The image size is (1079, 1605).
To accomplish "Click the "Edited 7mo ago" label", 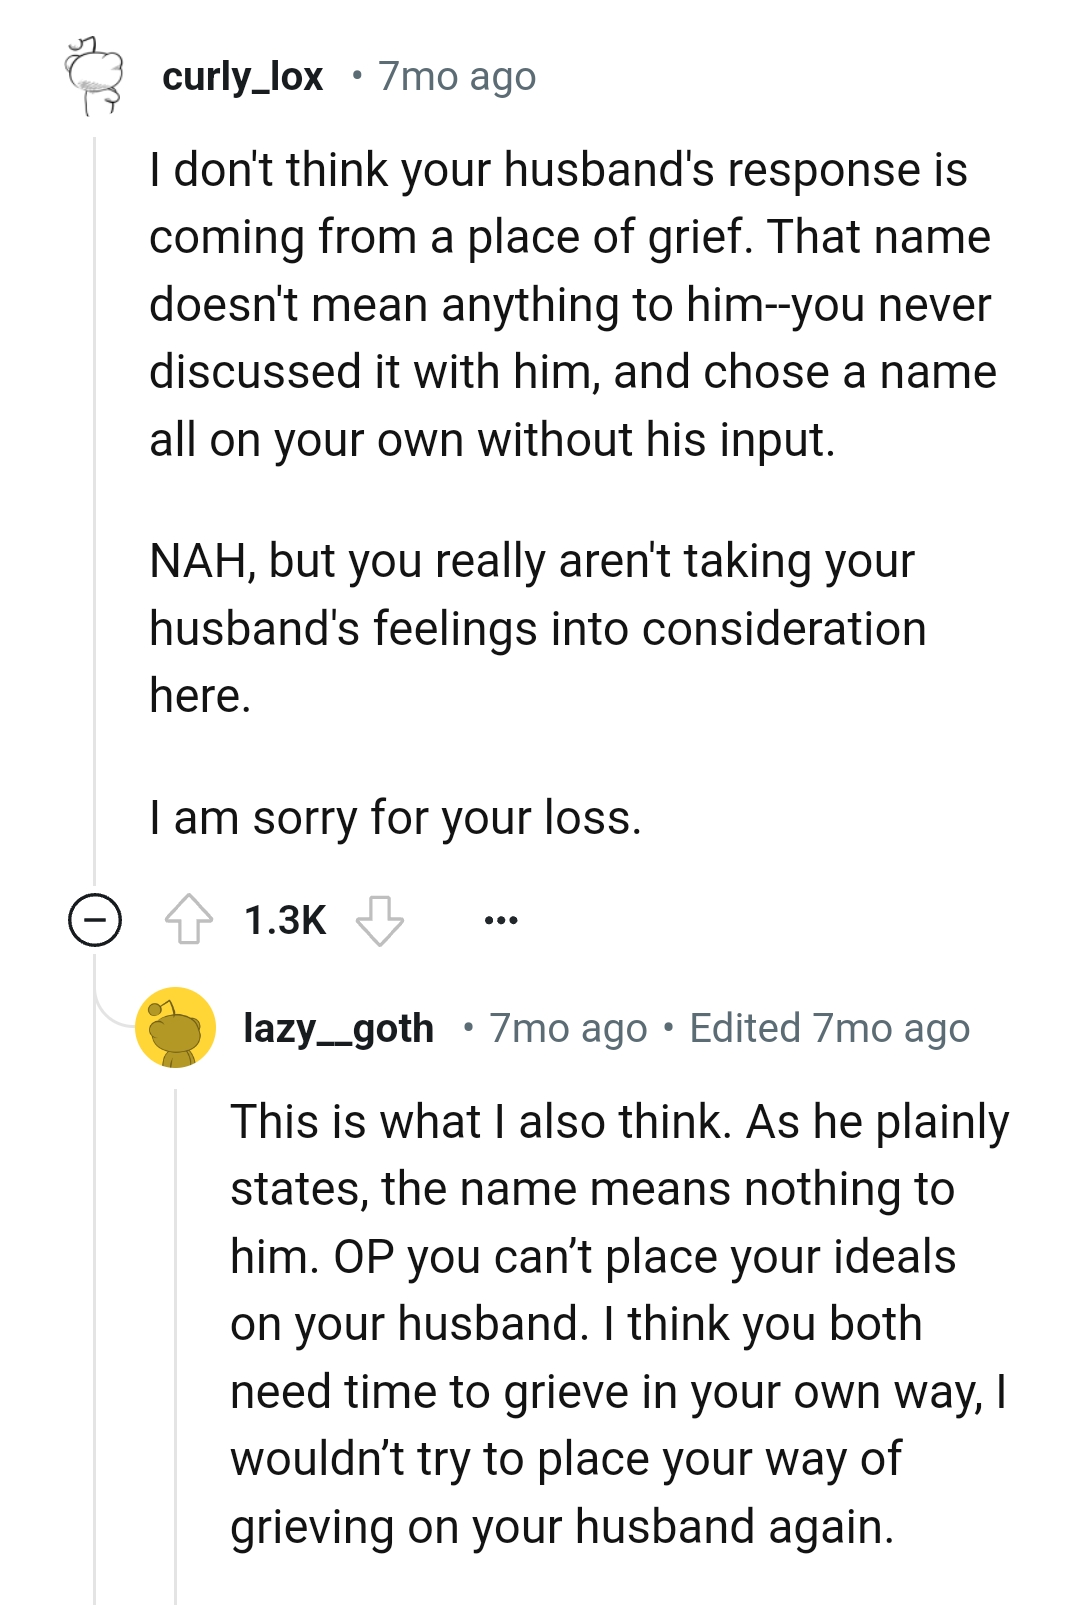I will 829,1028.
